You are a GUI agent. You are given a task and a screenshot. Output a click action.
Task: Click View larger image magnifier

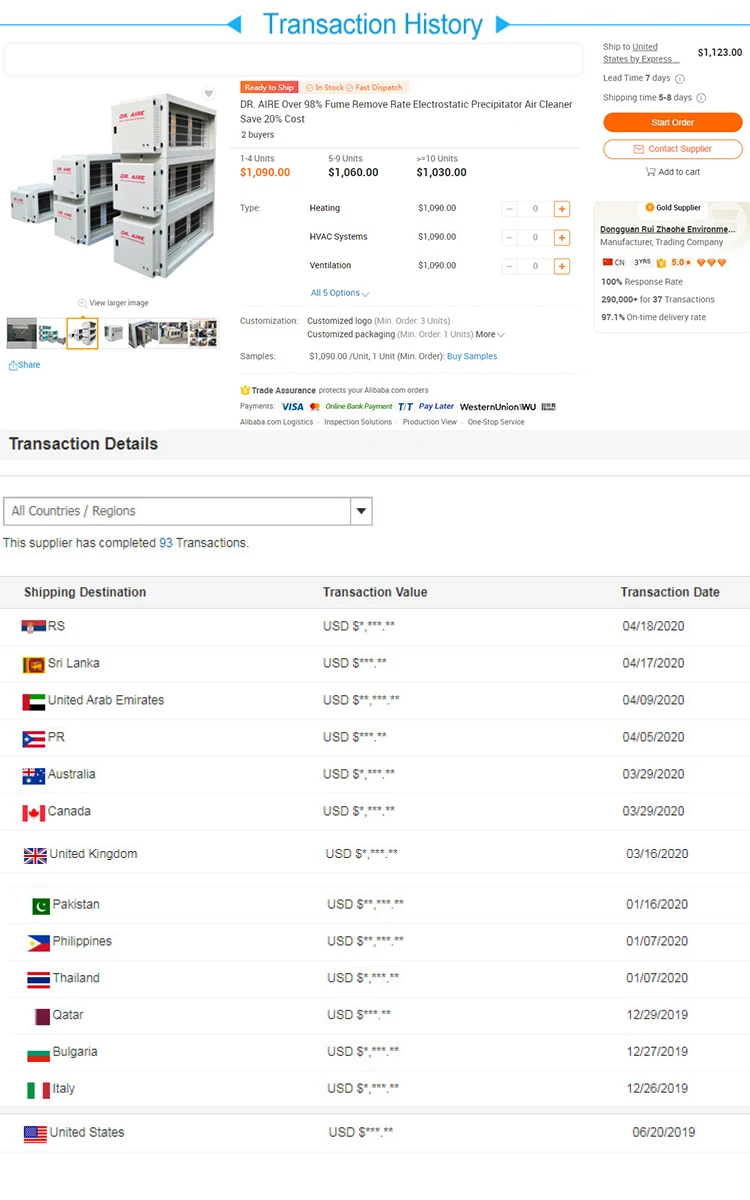[x=82, y=303]
